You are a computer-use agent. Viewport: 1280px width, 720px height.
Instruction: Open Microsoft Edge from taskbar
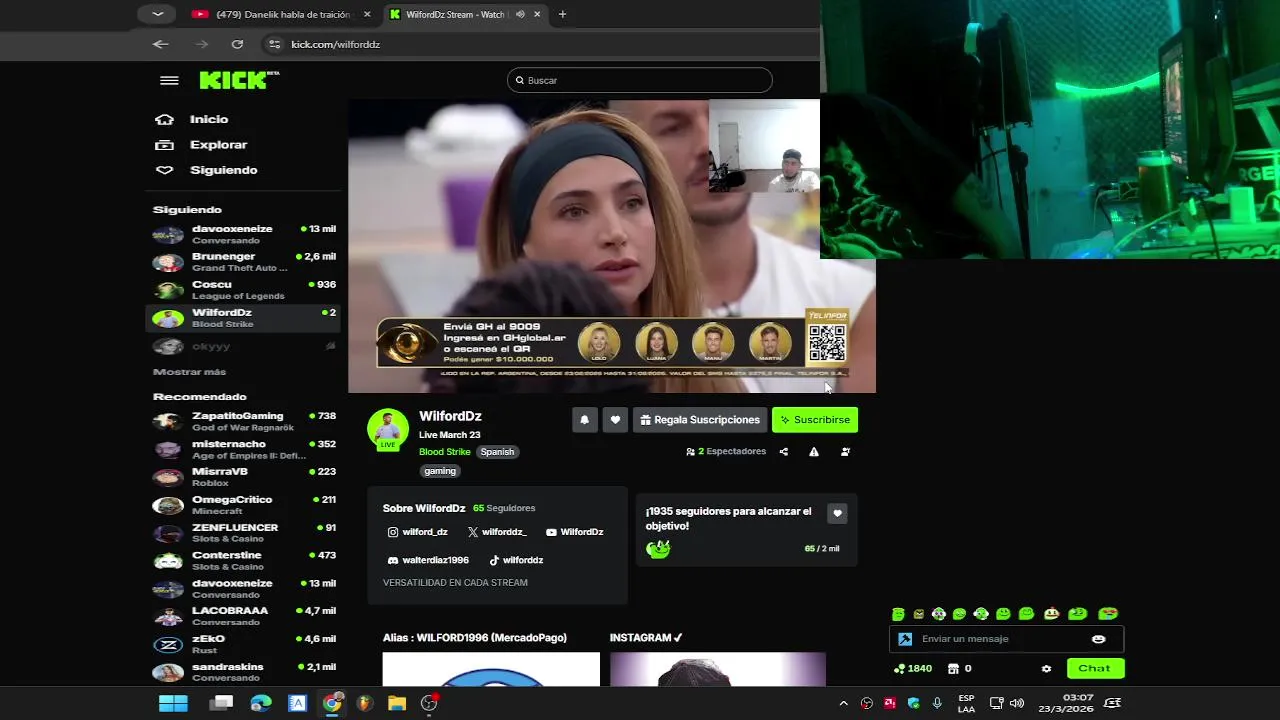(x=261, y=703)
